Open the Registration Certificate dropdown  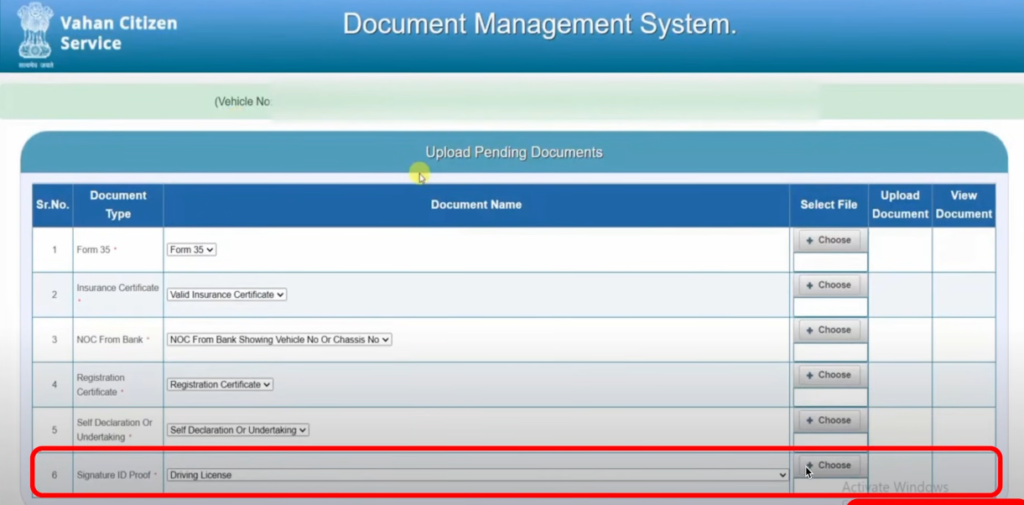(x=220, y=385)
